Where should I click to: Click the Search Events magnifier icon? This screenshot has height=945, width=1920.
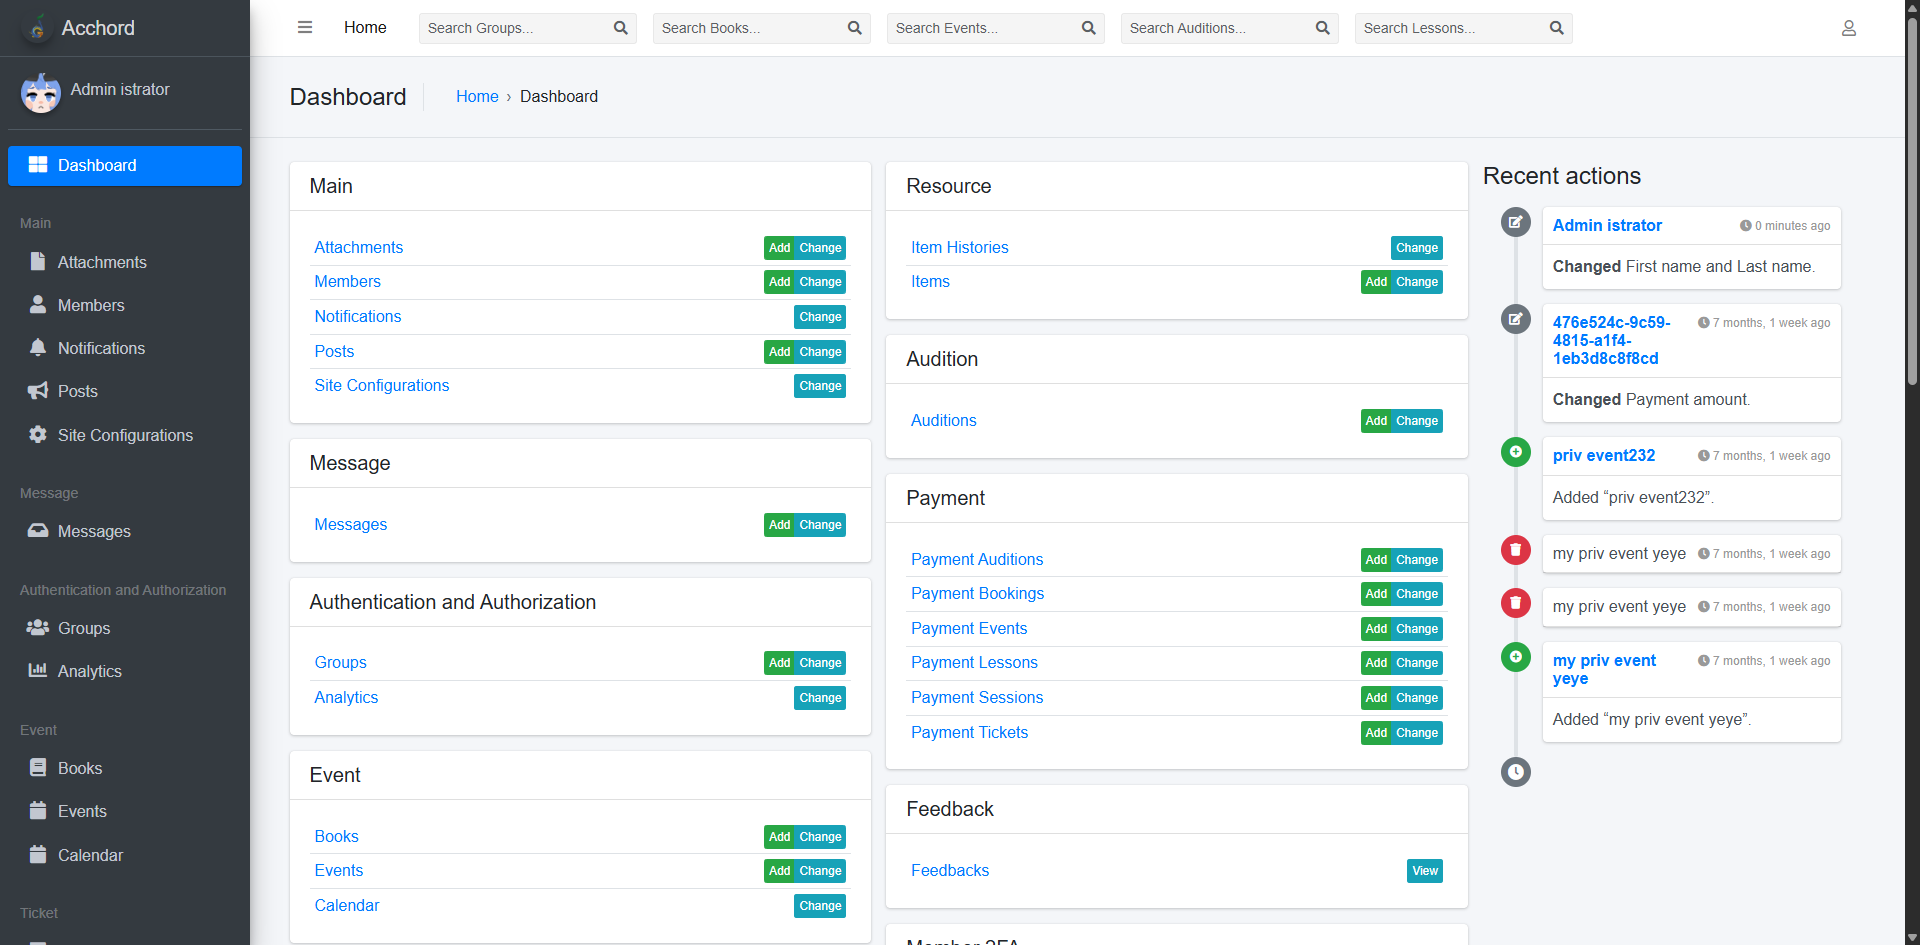pos(1088,28)
